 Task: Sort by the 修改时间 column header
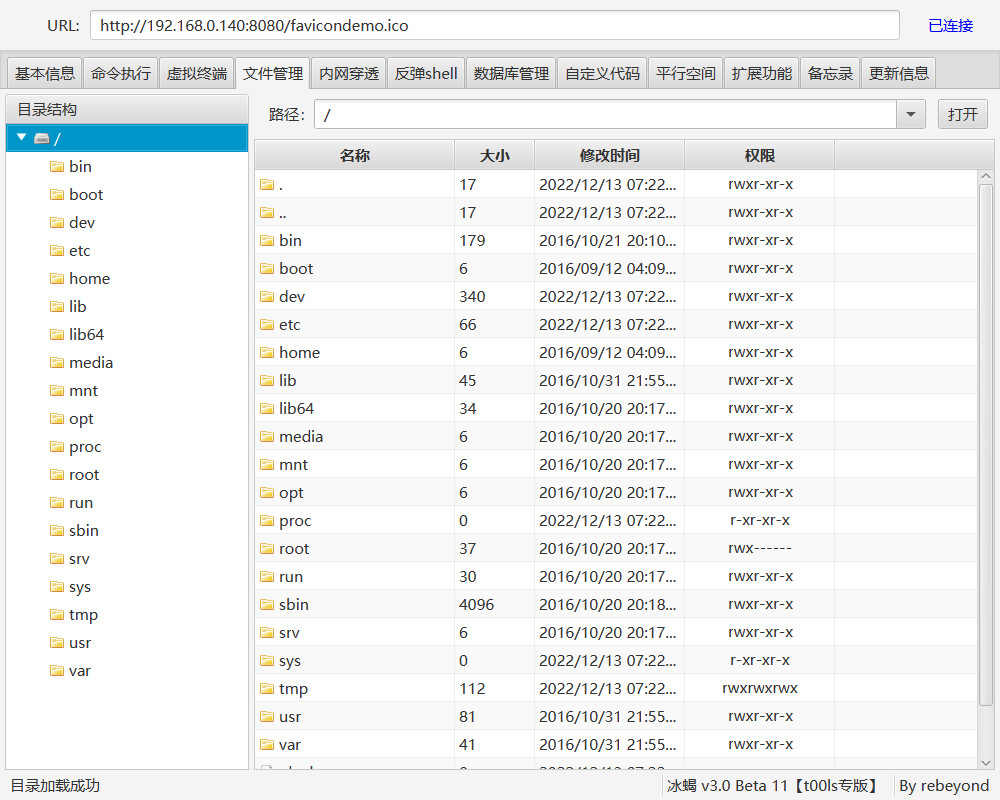click(609, 156)
